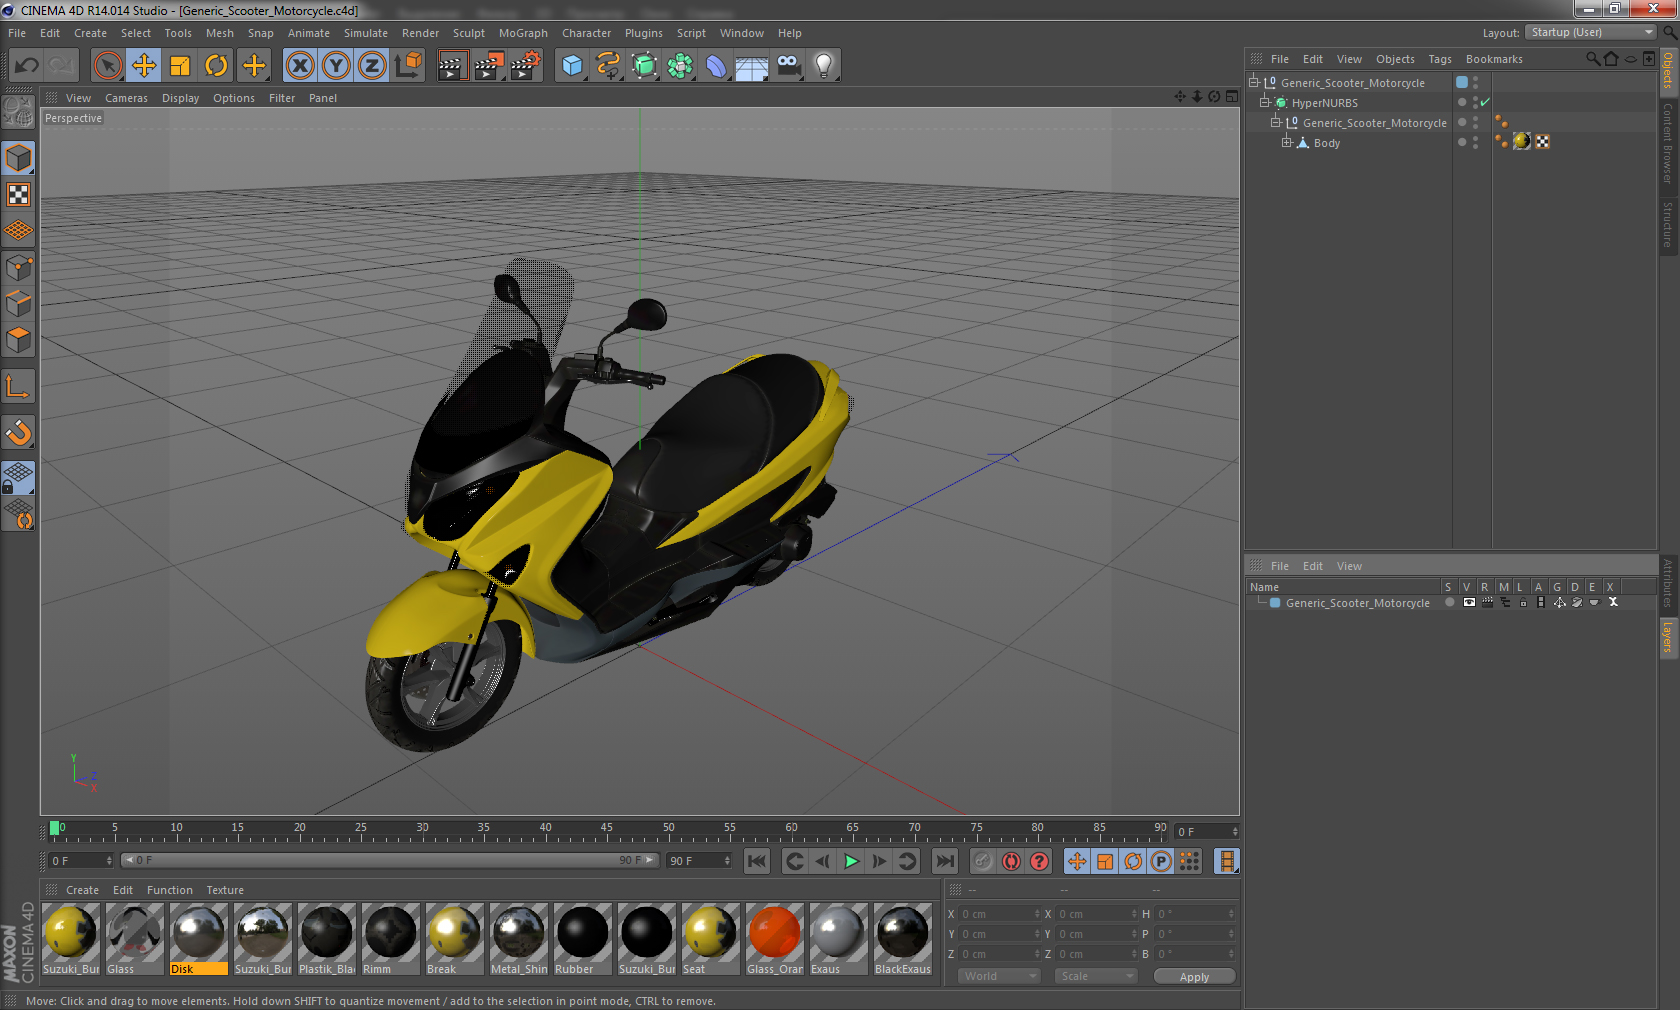The image size is (1680, 1010).
Task: Render the active view
Action: (x=452, y=66)
